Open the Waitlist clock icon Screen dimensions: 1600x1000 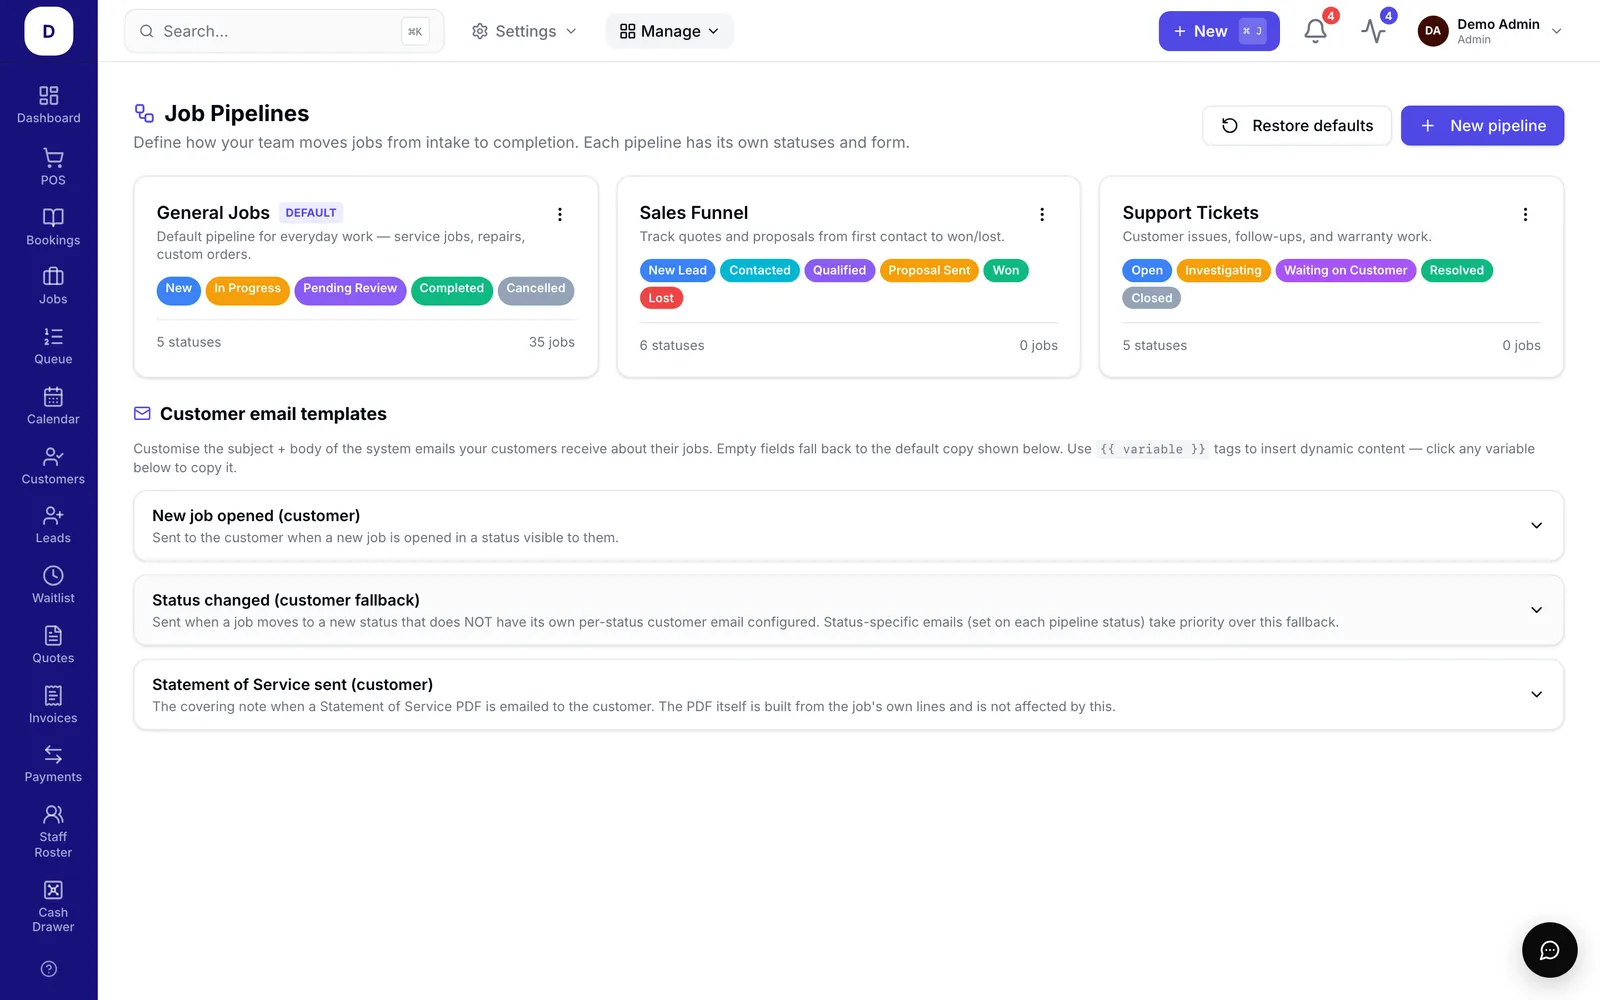coord(53,575)
